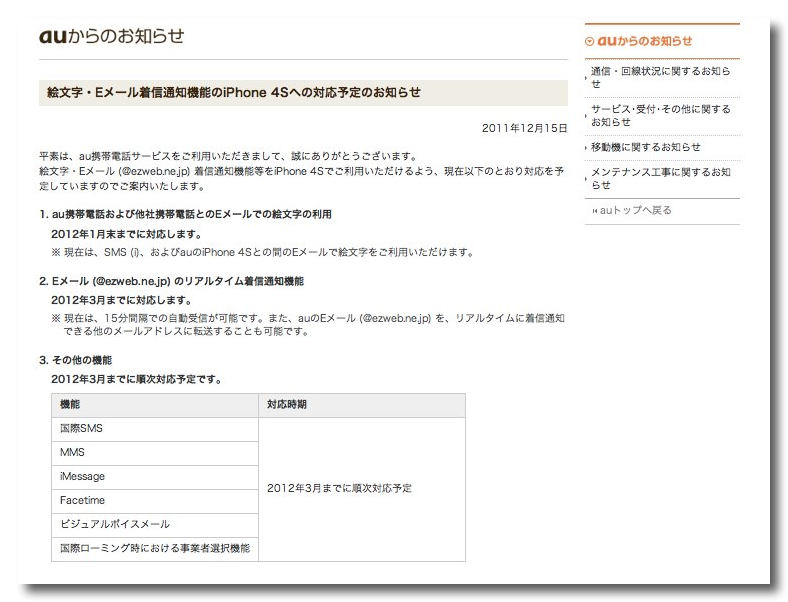Viewport: 788px width, 602px height.
Task: Click the auからのお知らせ page logo heading
Action: coord(112,36)
